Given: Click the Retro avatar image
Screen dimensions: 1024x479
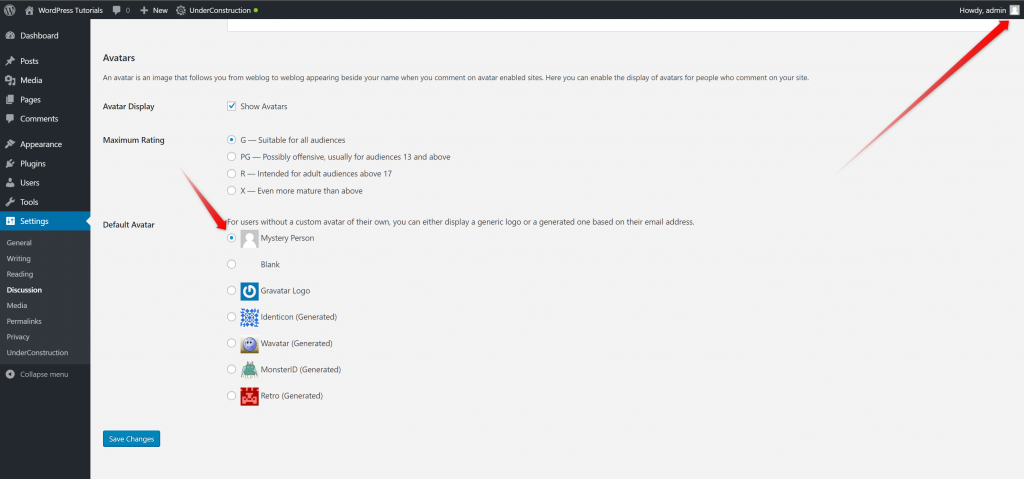Looking at the screenshot, I should (x=249, y=395).
